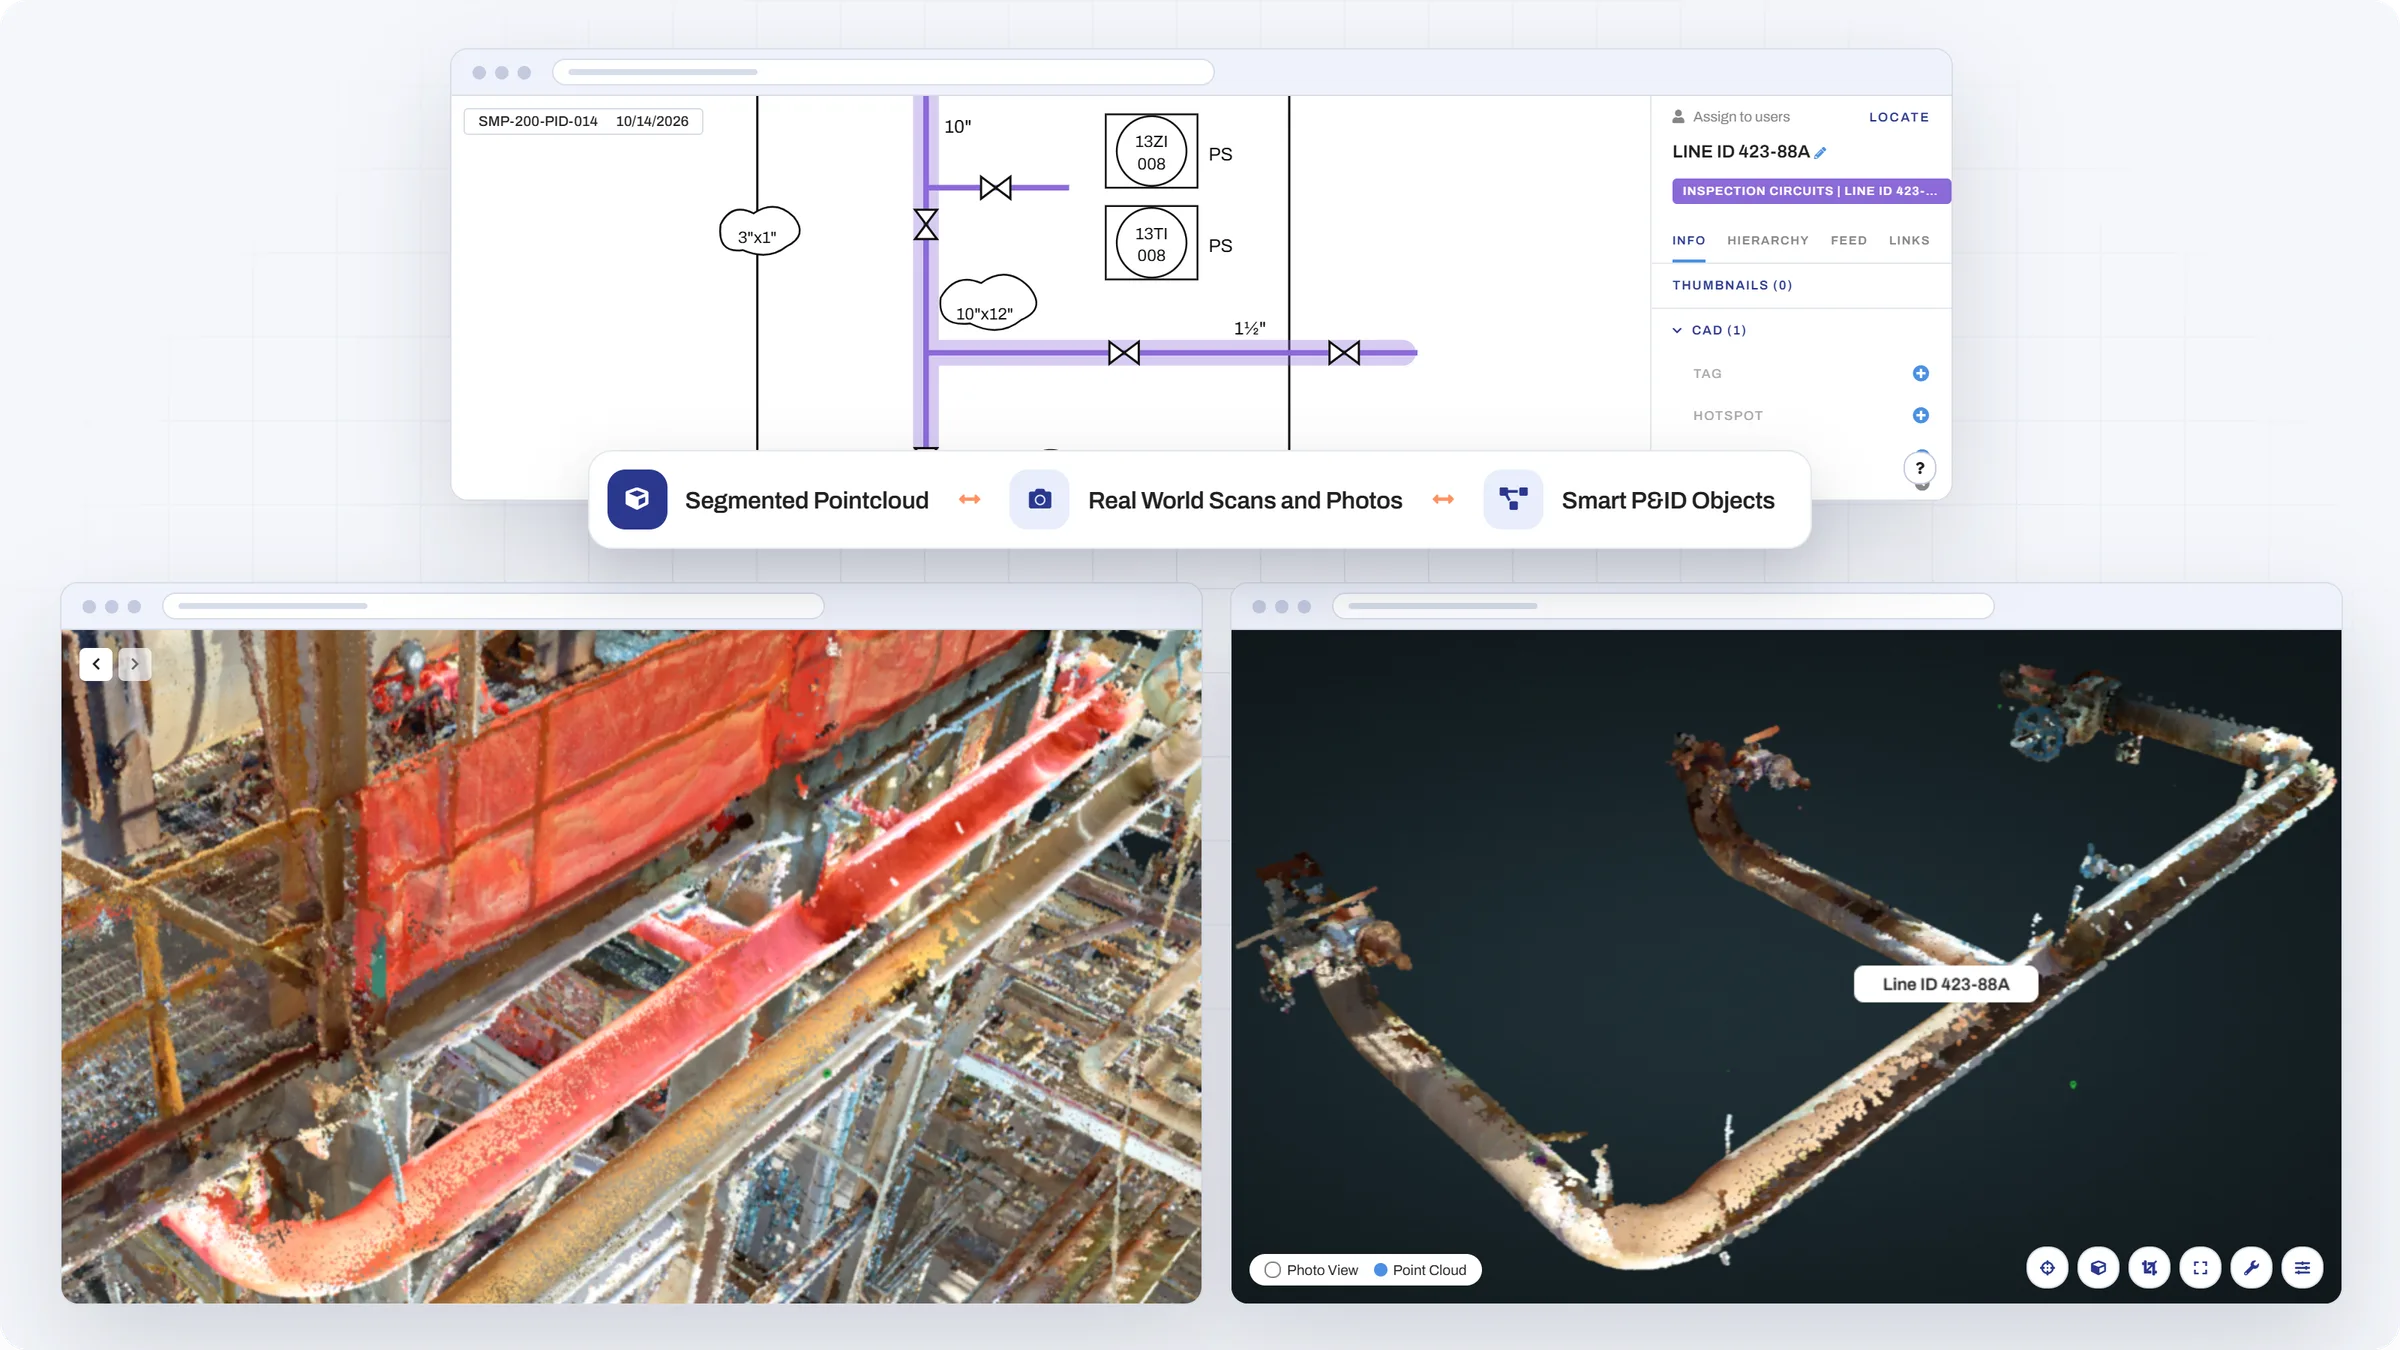This screenshot has width=2400, height=1350.
Task: Click the Segmented Pointcloud cube icon
Action: pyautogui.click(x=637, y=499)
